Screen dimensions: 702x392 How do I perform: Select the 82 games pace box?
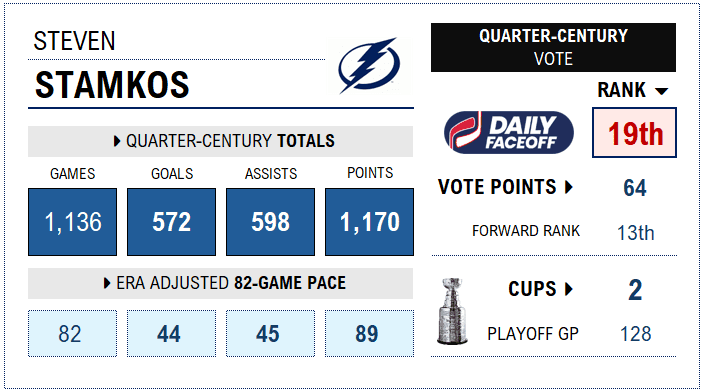73,333
